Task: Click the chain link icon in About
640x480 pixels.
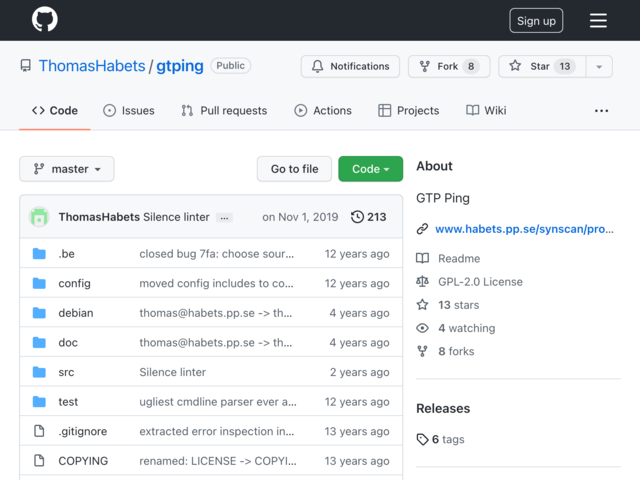Action: click(422, 229)
